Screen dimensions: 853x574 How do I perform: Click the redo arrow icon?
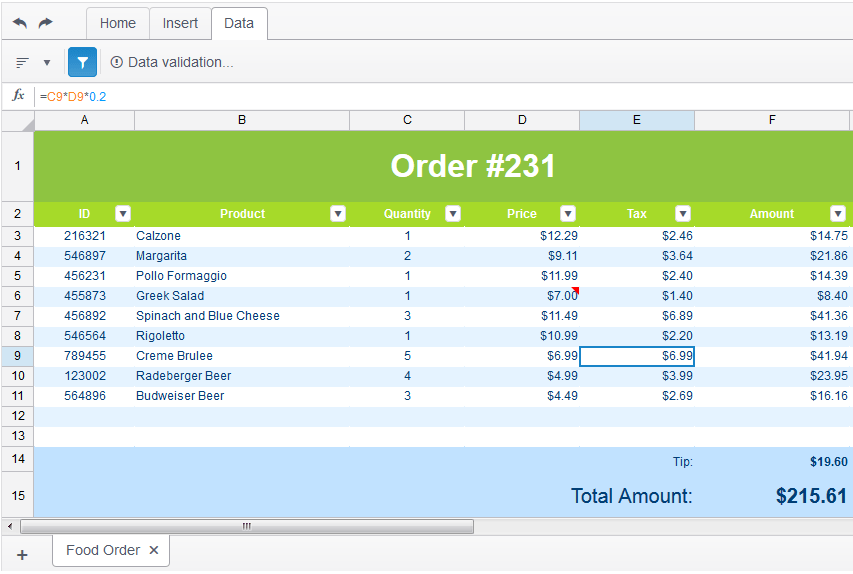(46, 23)
